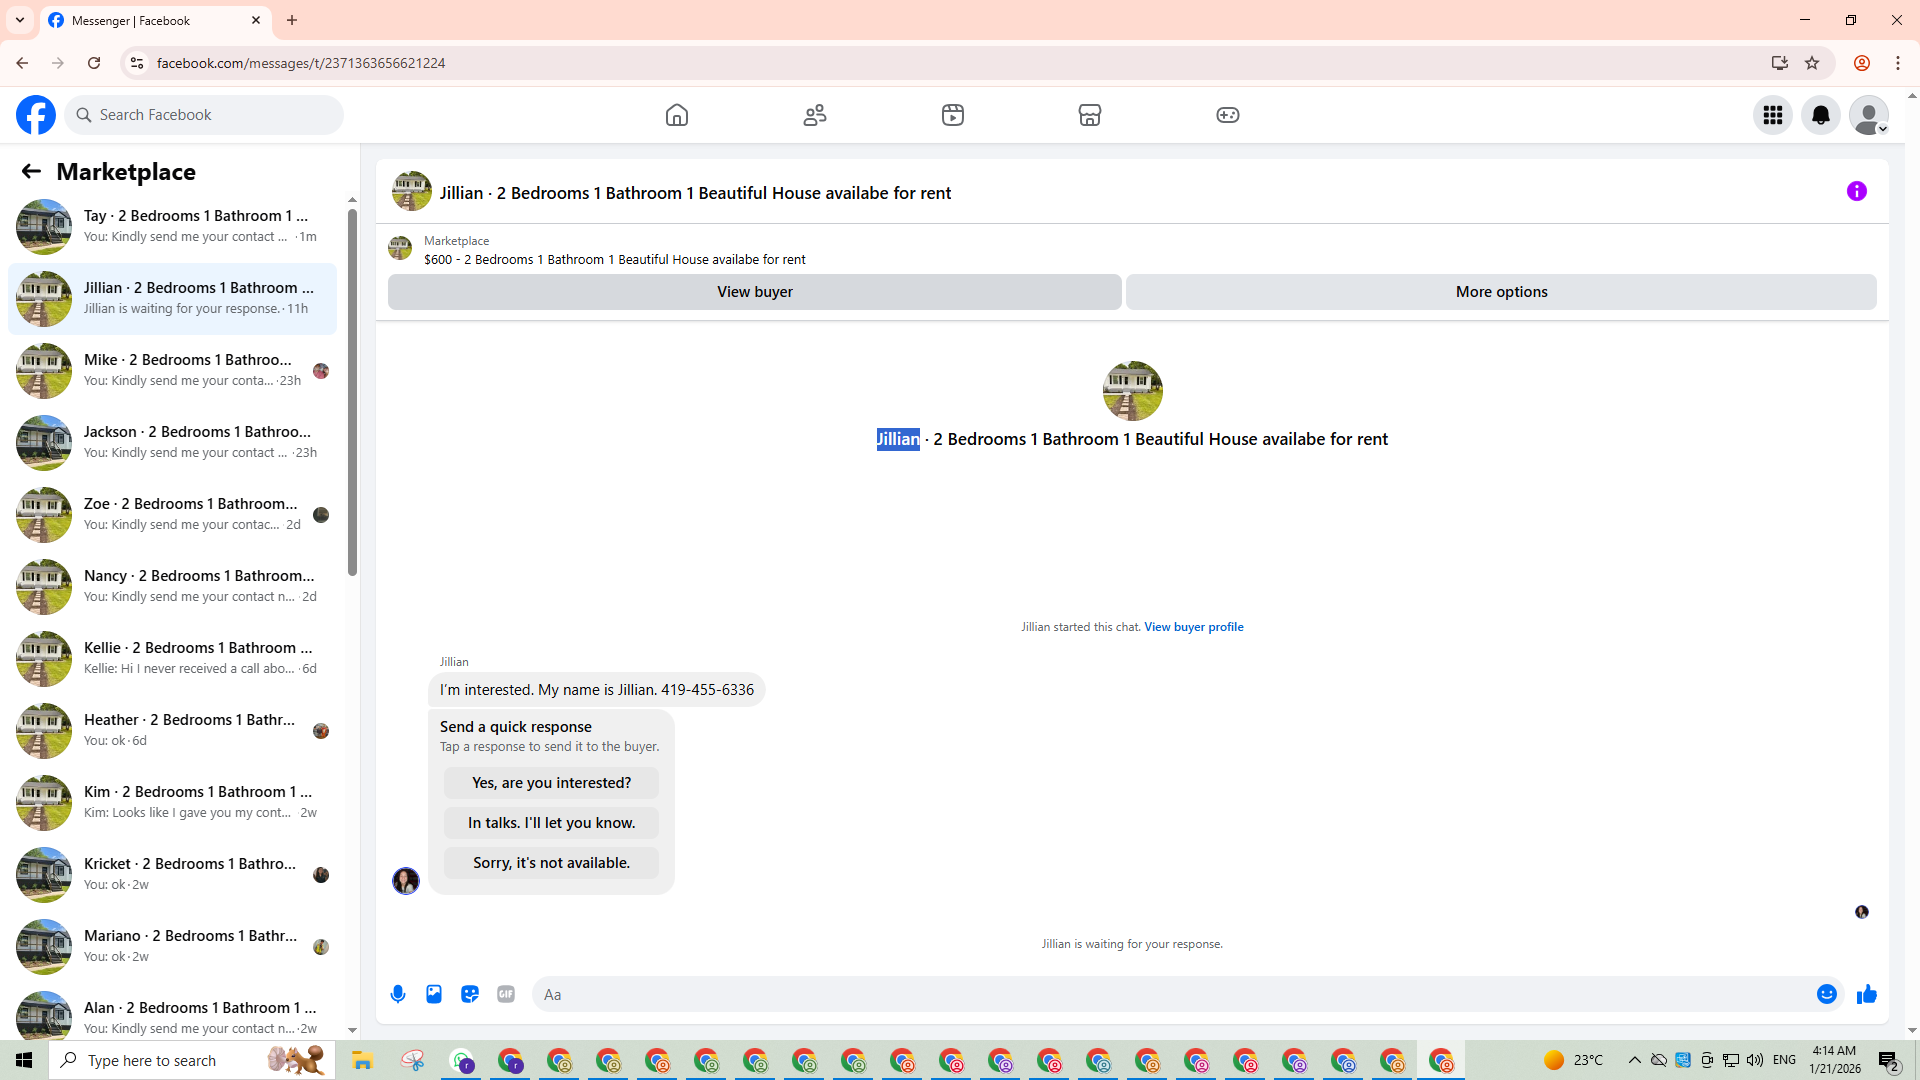Open the sticker picker icon
This screenshot has width=1920, height=1080.
[470, 994]
